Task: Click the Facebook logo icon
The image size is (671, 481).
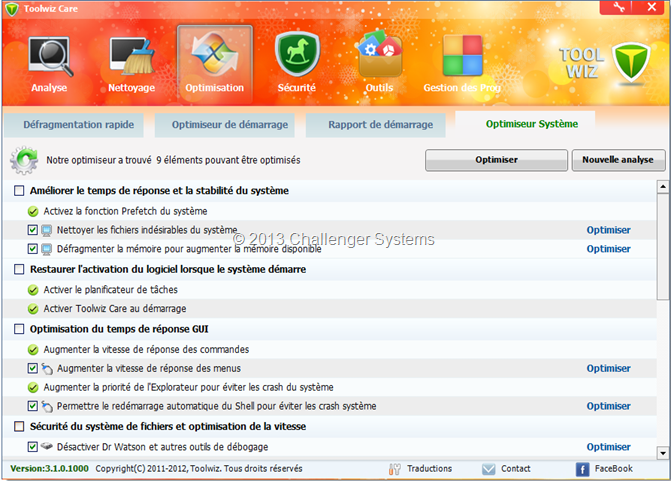Action: [x=582, y=469]
